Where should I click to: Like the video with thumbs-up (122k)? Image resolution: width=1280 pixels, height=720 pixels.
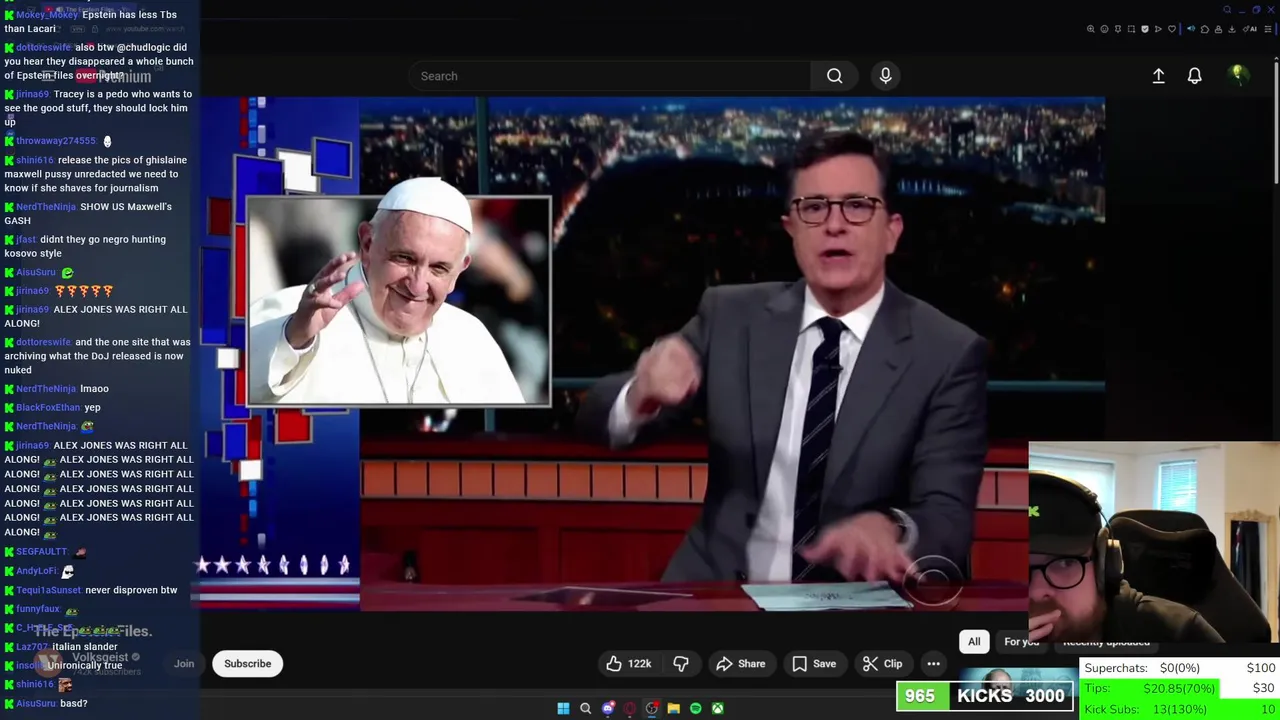629,664
